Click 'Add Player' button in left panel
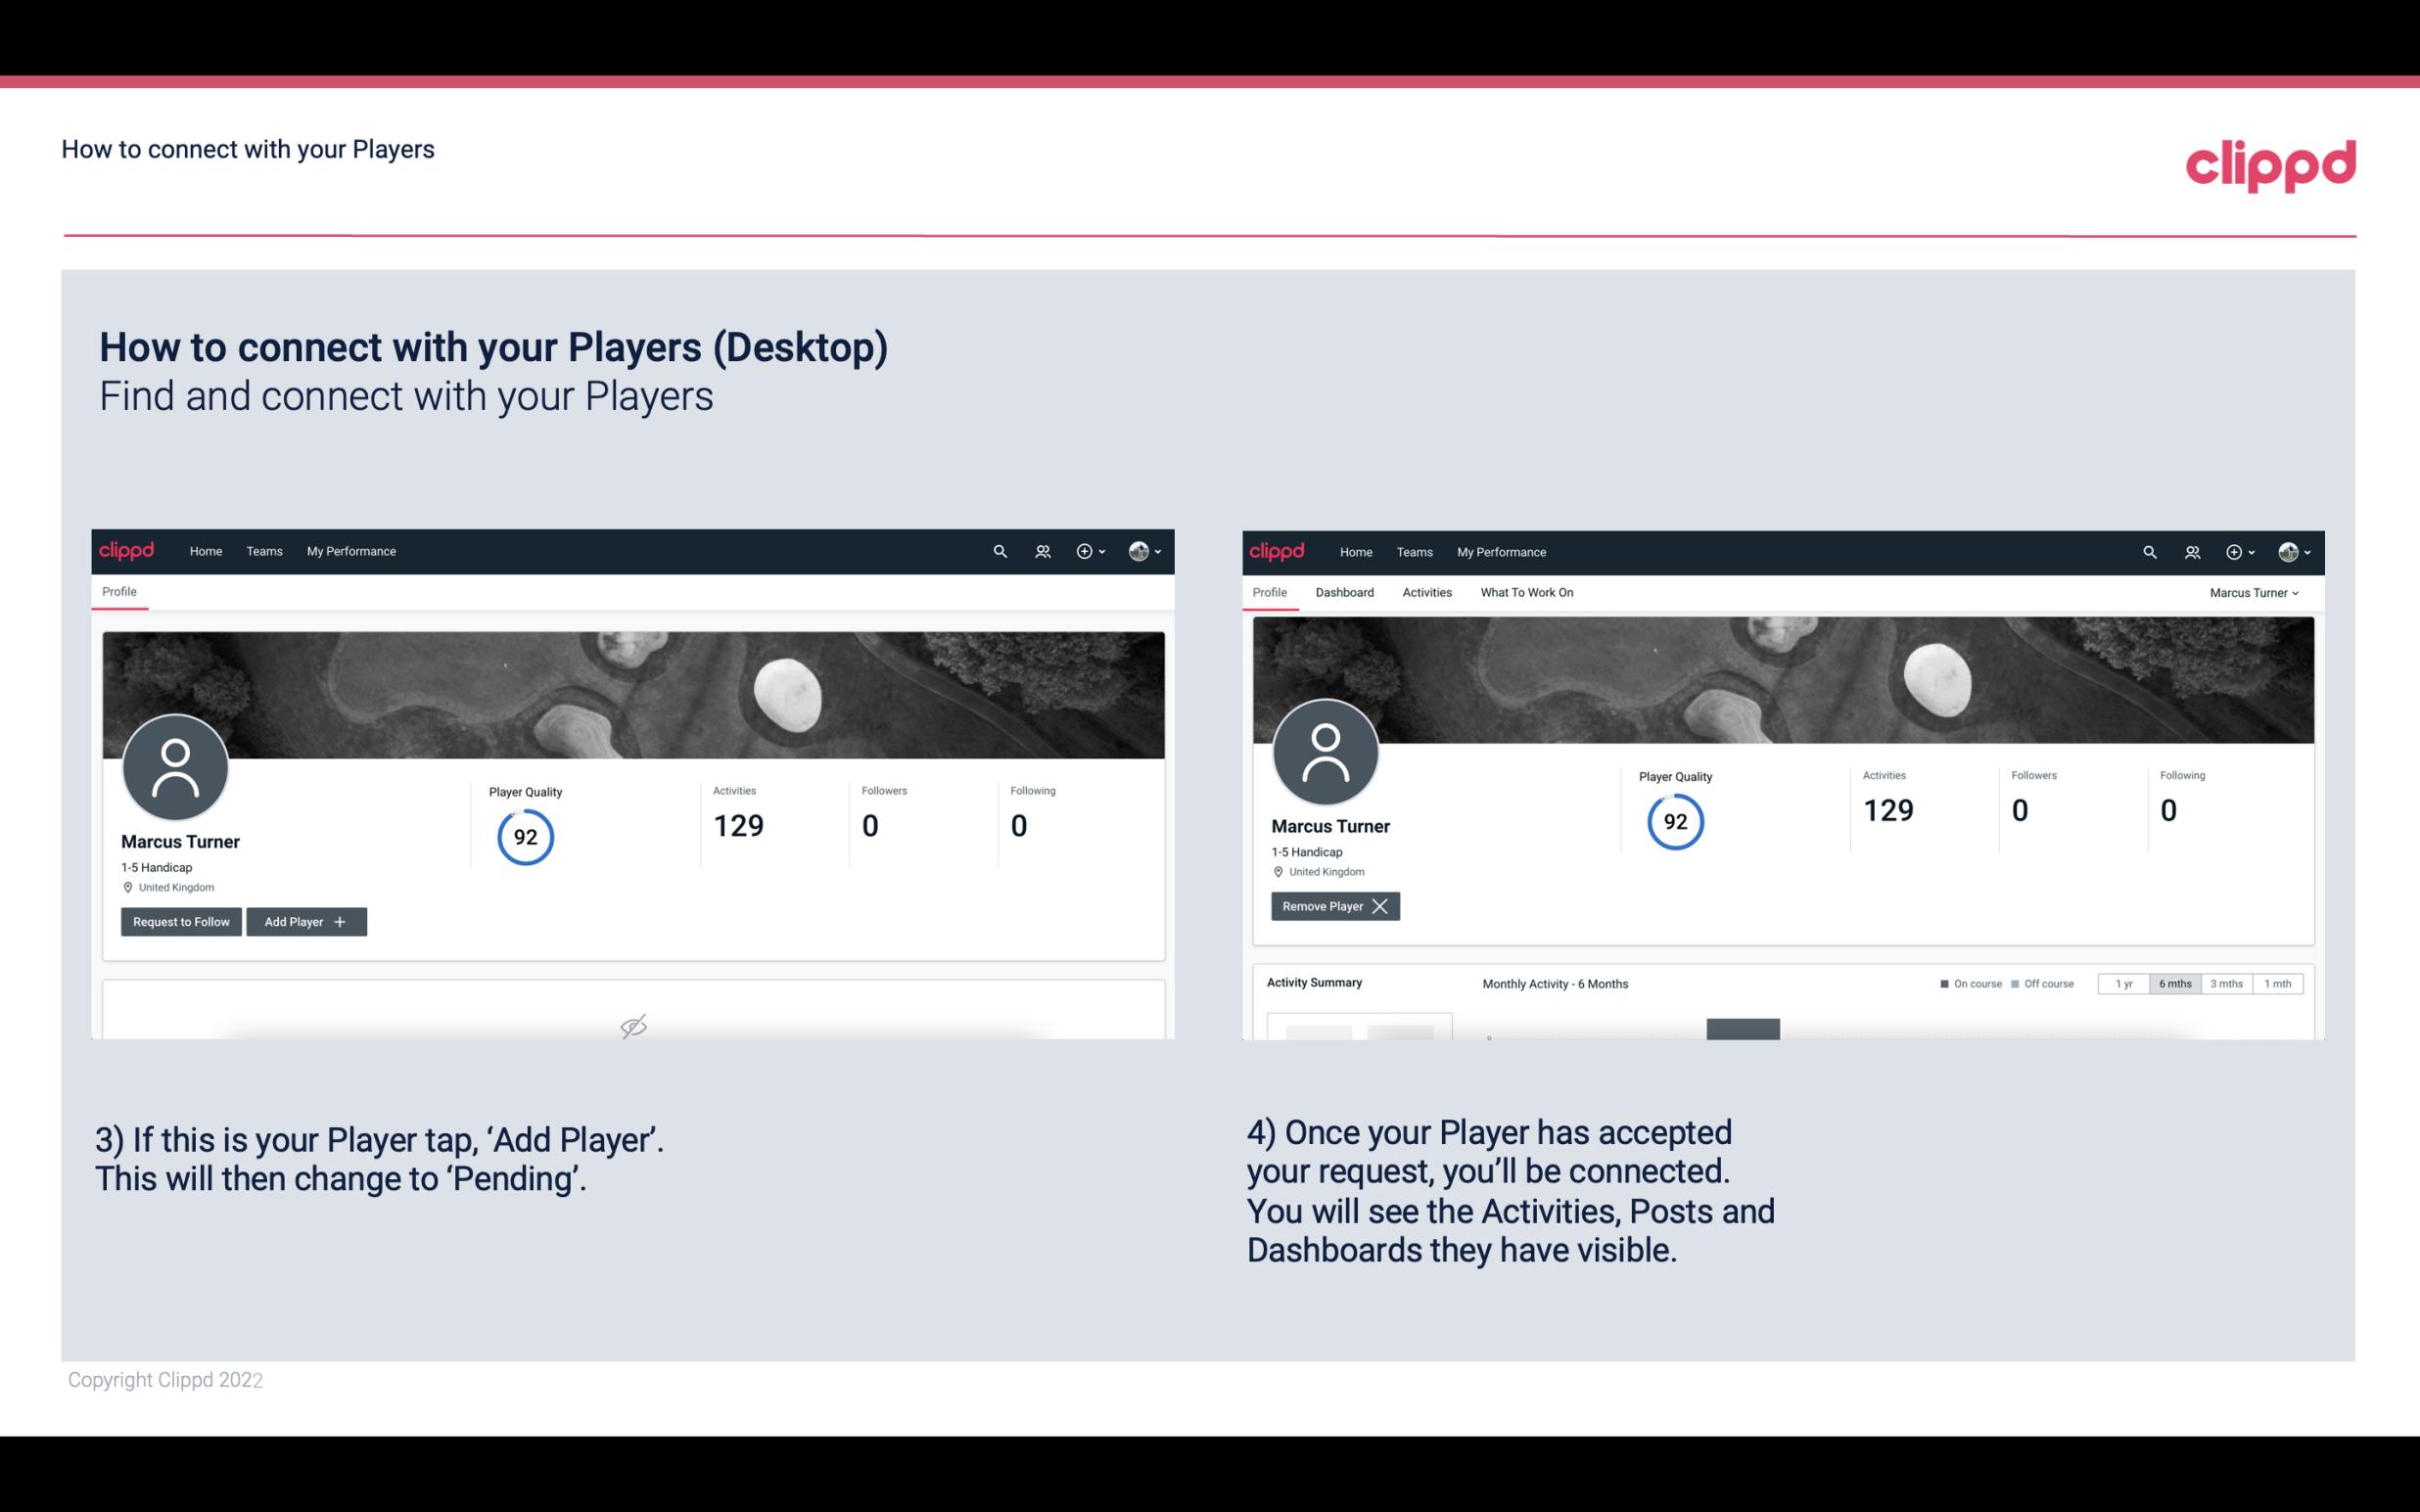The width and height of the screenshot is (2420, 1512). pyautogui.click(x=306, y=920)
